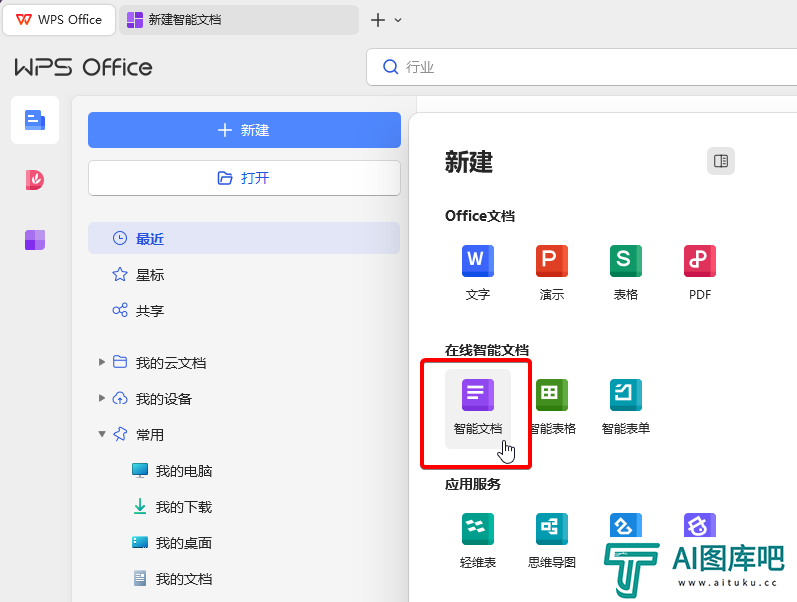Expand the 我的设备 tree node
Image resolution: width=797 pixels, height=602 pixels.
(102, 398)
